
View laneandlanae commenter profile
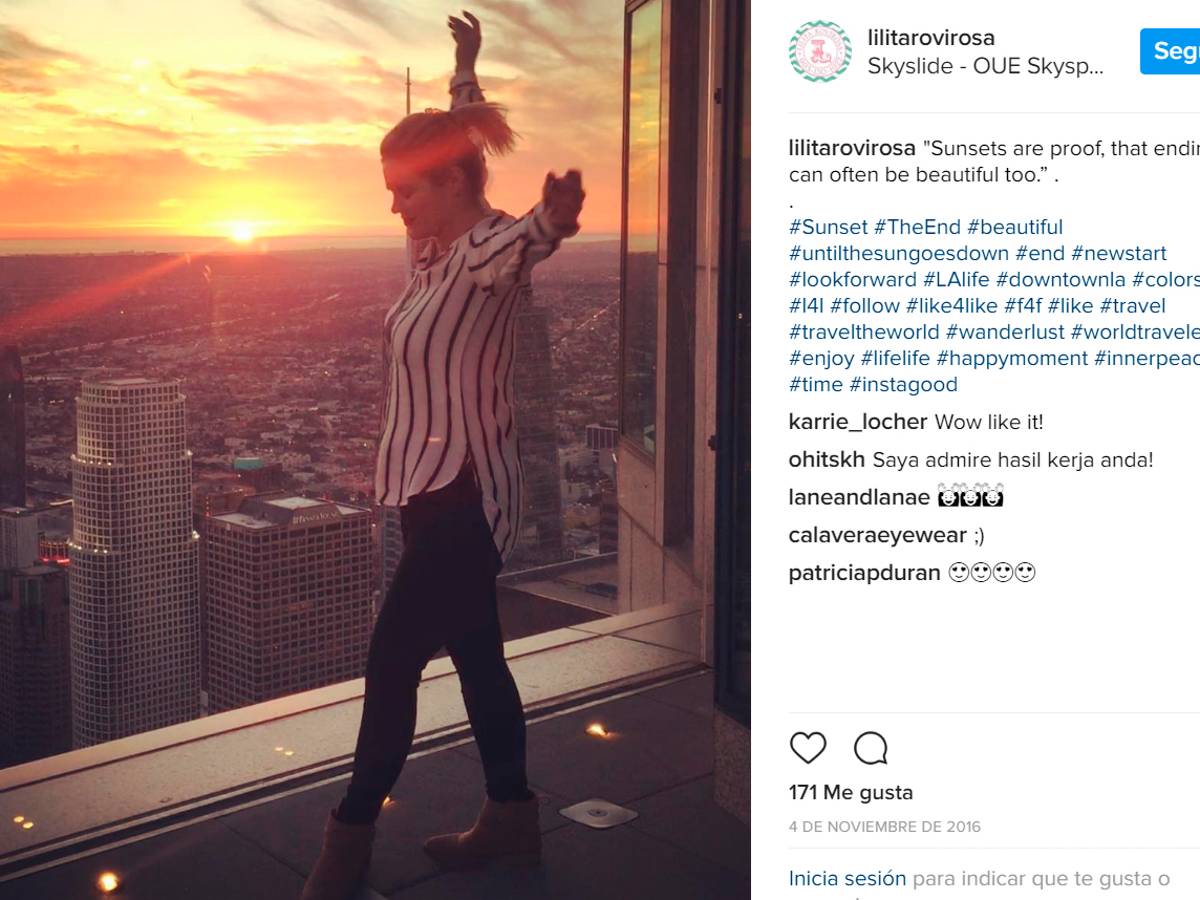pos(859,497)
